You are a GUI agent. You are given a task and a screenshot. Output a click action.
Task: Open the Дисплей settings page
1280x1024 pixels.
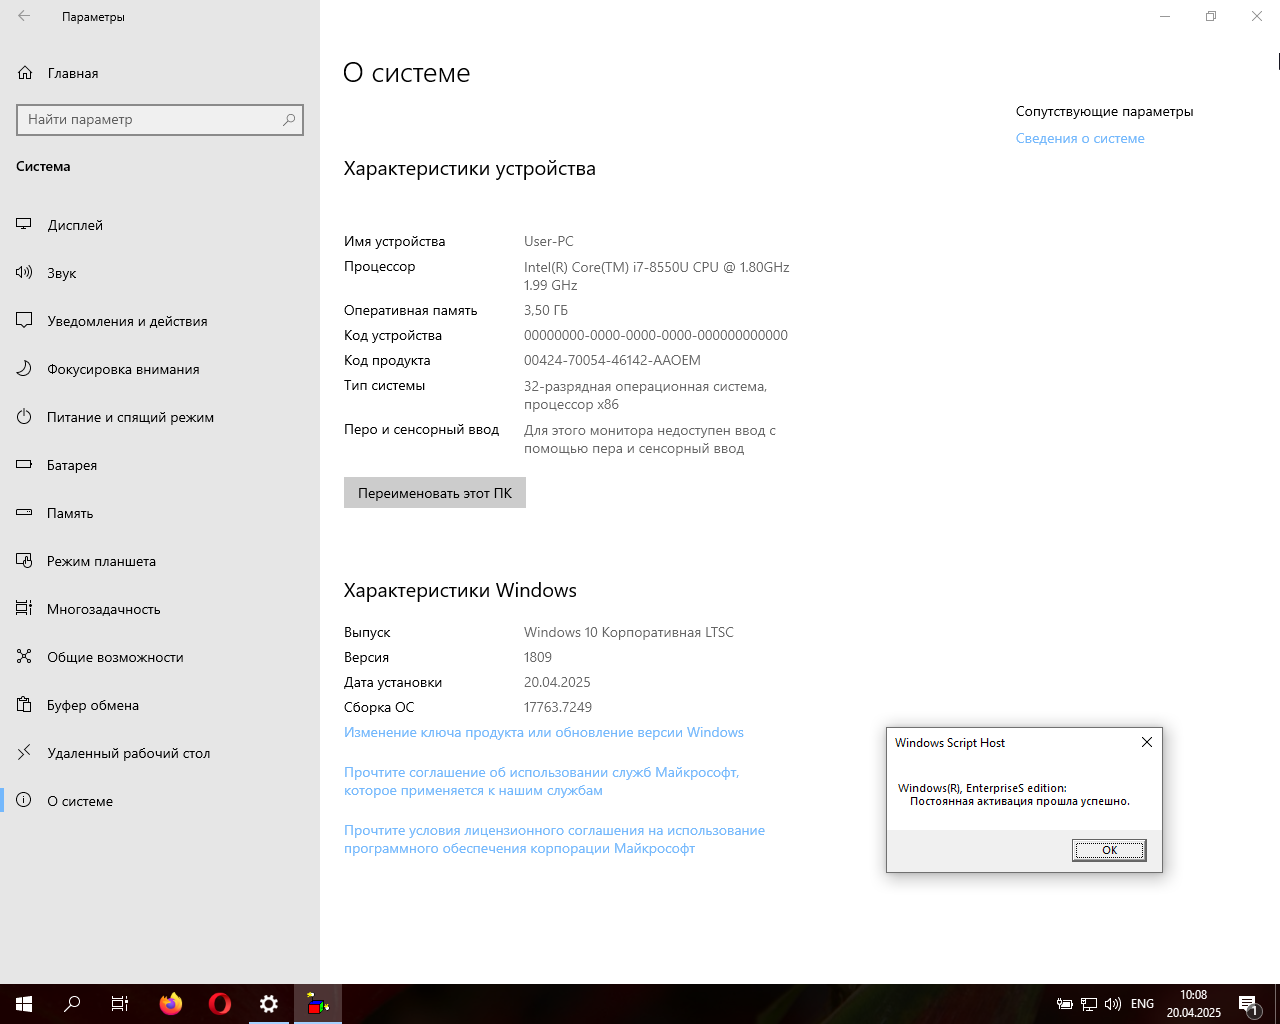(x=160, y=225)
